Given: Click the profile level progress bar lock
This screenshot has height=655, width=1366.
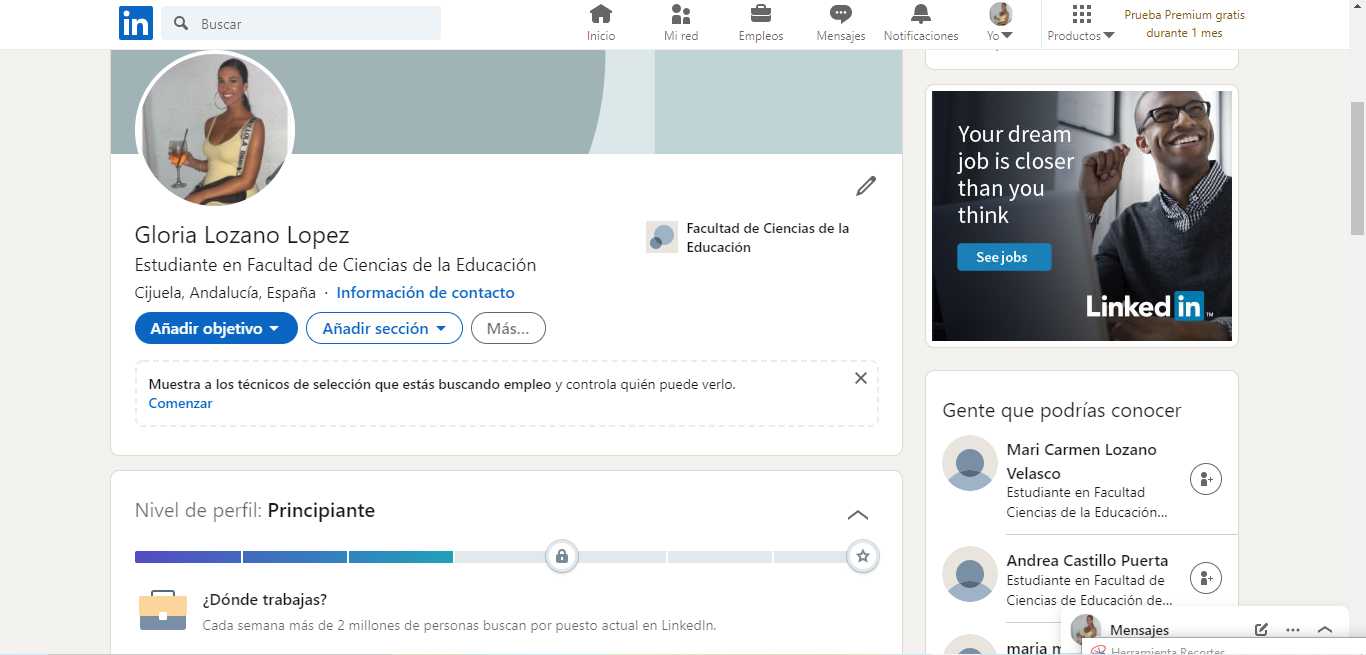Looking at the screenshot, I should coord(562,556).
